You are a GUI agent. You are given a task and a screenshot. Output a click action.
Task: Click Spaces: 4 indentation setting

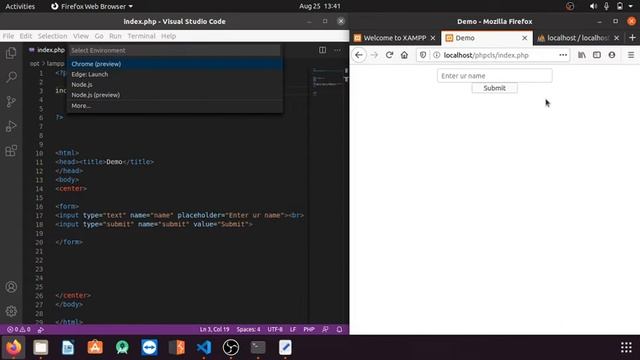[x=248, y=329]
